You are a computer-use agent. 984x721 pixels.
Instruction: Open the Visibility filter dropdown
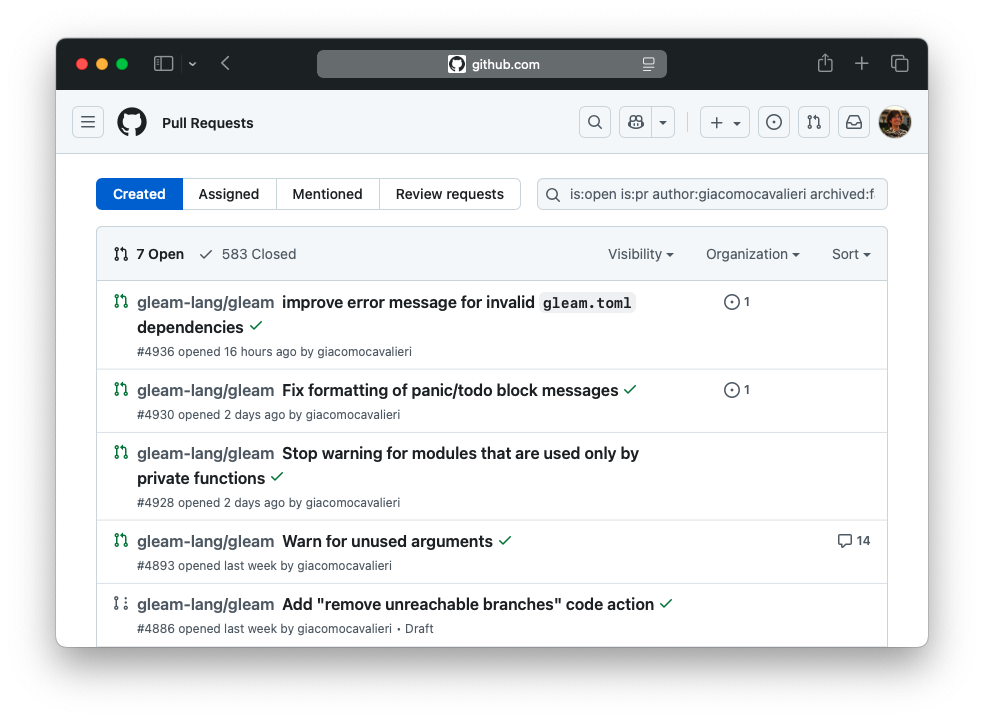coord(640,254)
